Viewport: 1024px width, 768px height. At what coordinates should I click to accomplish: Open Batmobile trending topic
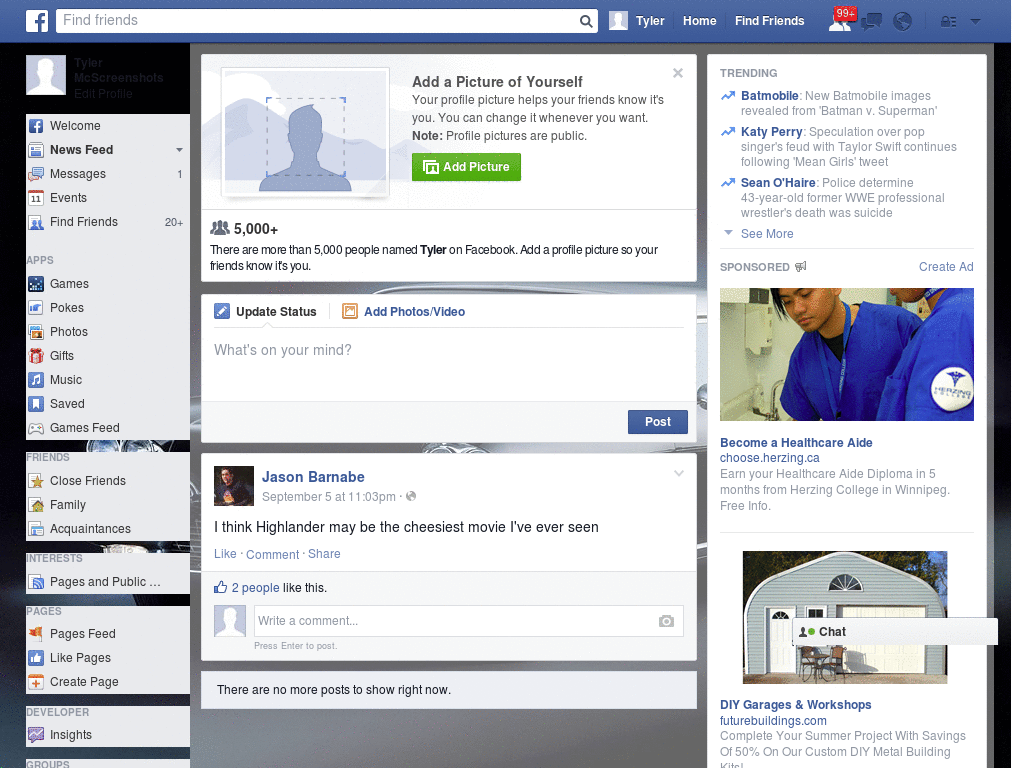pos(769,96)
